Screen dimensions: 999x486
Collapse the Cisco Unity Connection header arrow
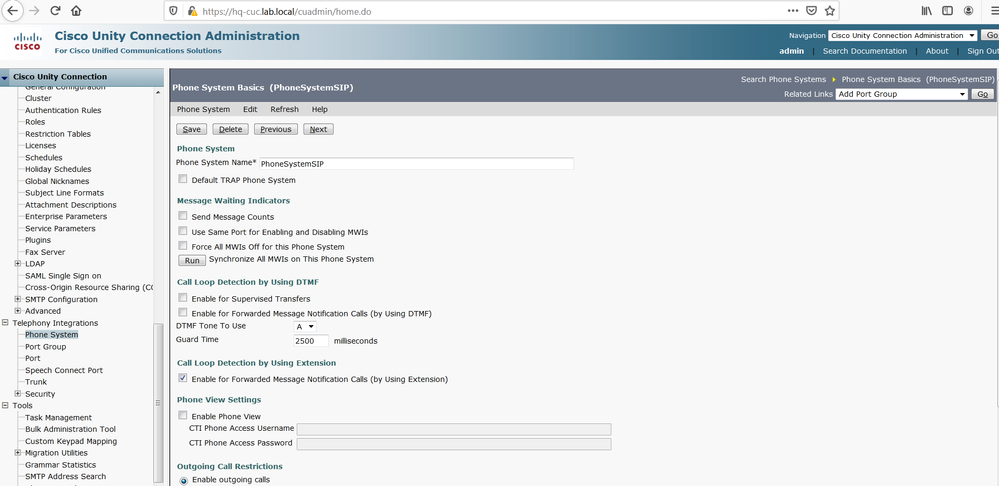tap(5, 78)
